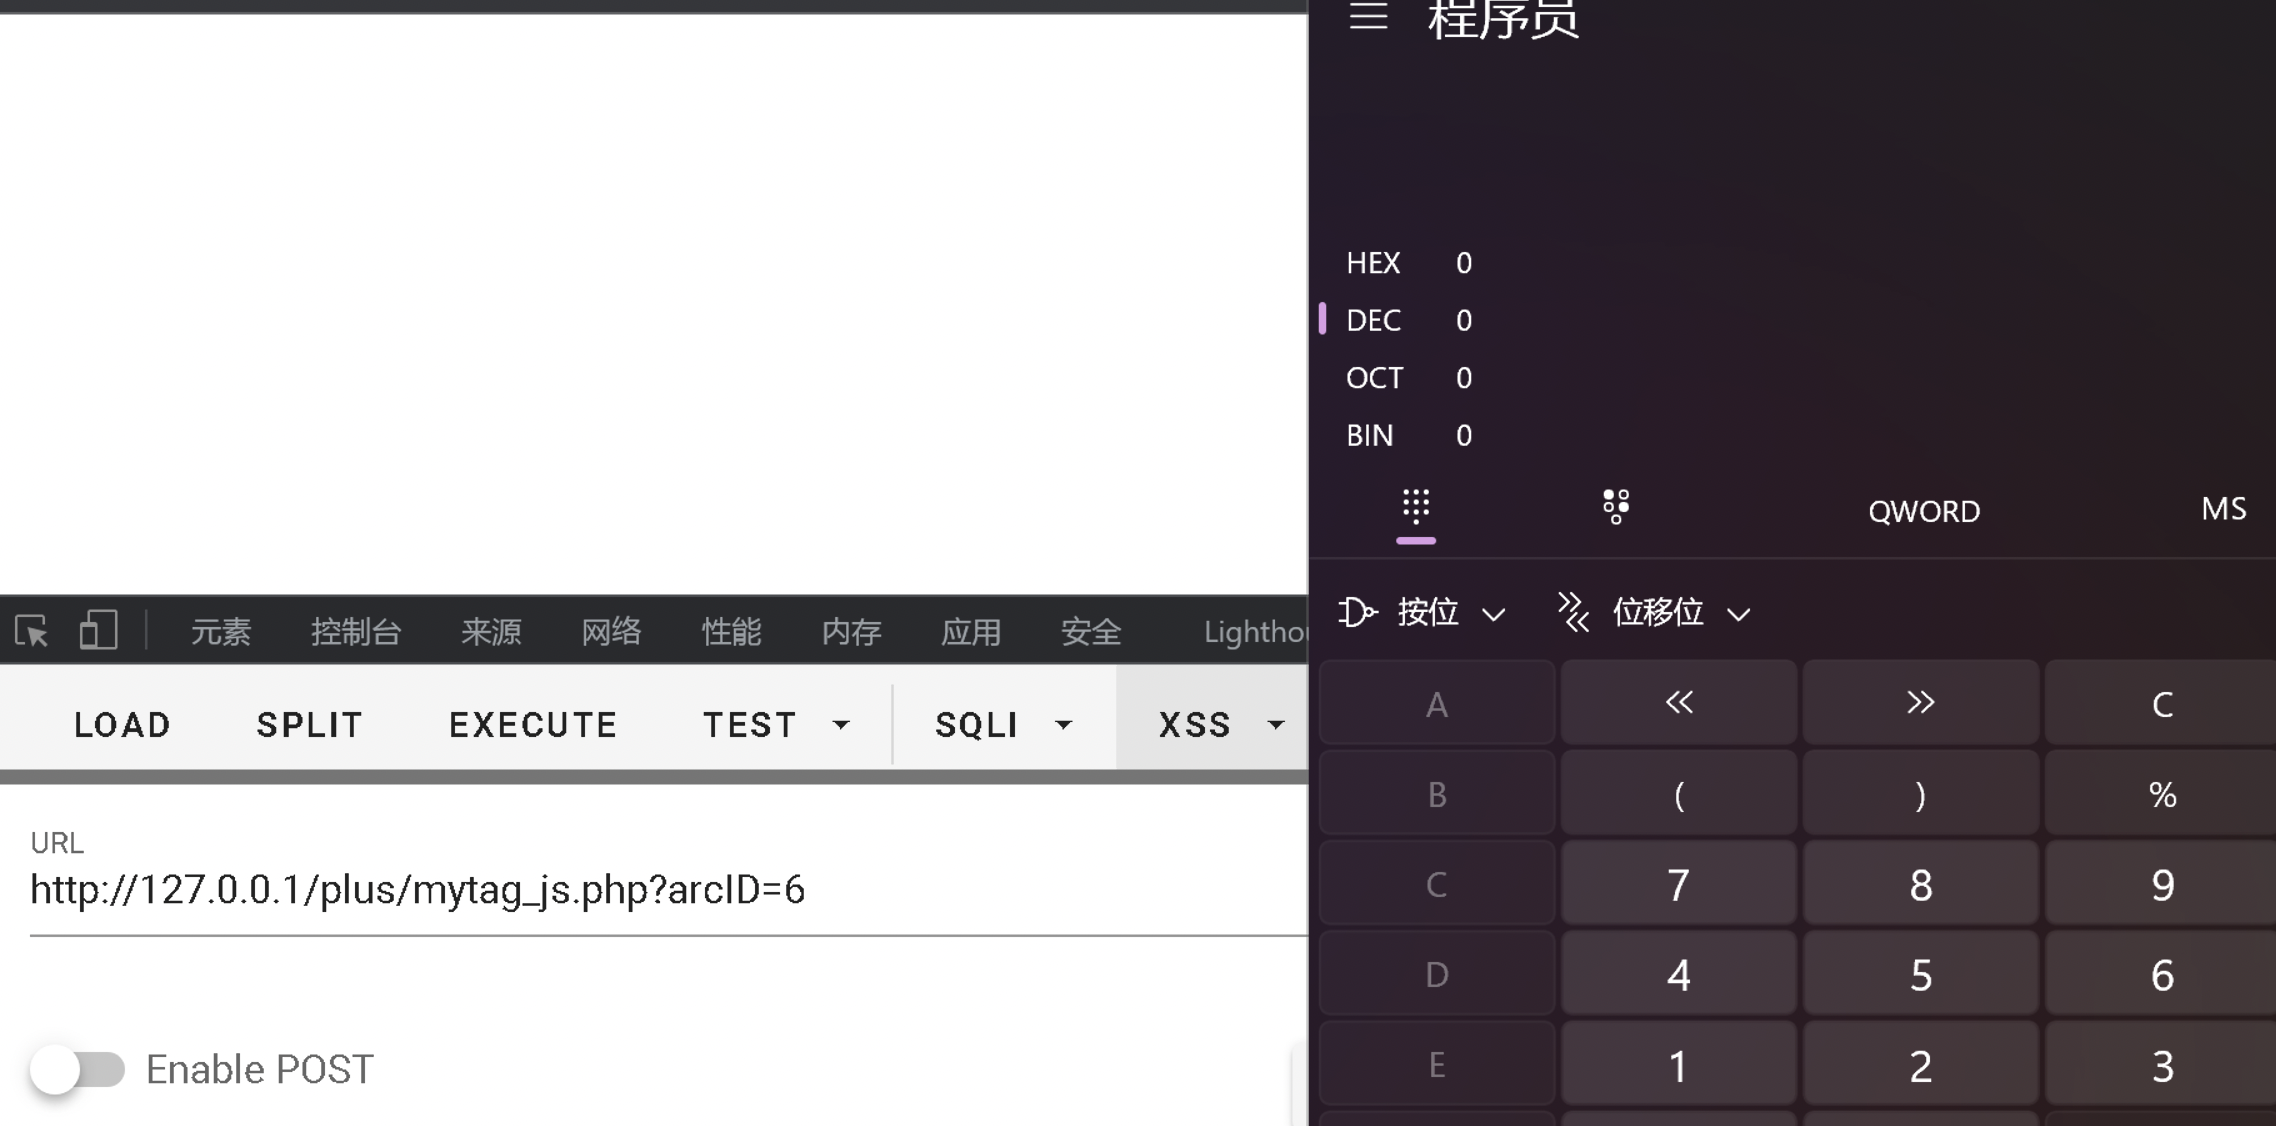Open the TEST dropdown in HackBar
This screenshot has width=2276, height=1126.
[x=776, y=724]
